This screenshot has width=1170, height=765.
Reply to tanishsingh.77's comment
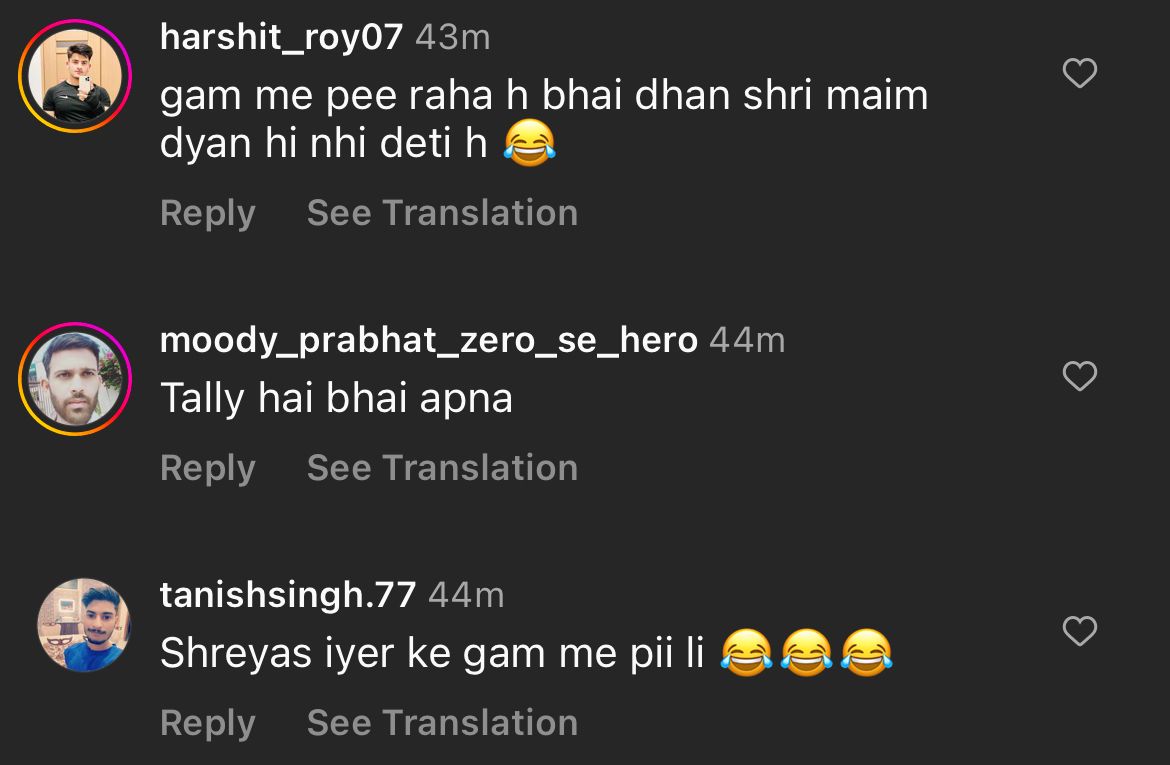pyautogui.click(x=208, y=723)
